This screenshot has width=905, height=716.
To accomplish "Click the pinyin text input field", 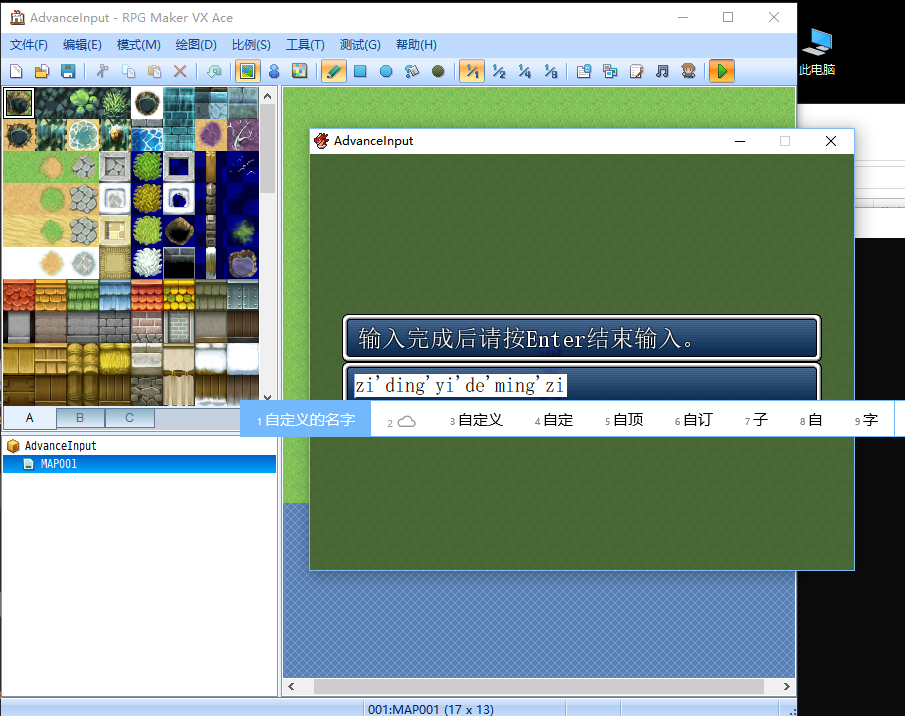I will (582, 385).
